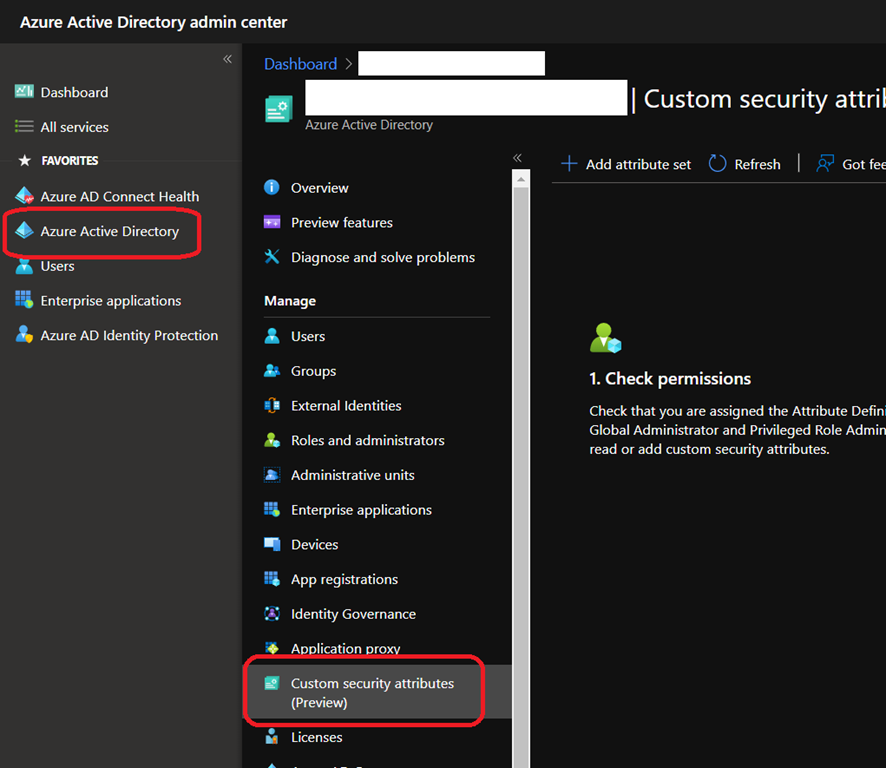Open External Identities icon
The width and height of the screenshot is (886, 768).
[x=272, y=406]
